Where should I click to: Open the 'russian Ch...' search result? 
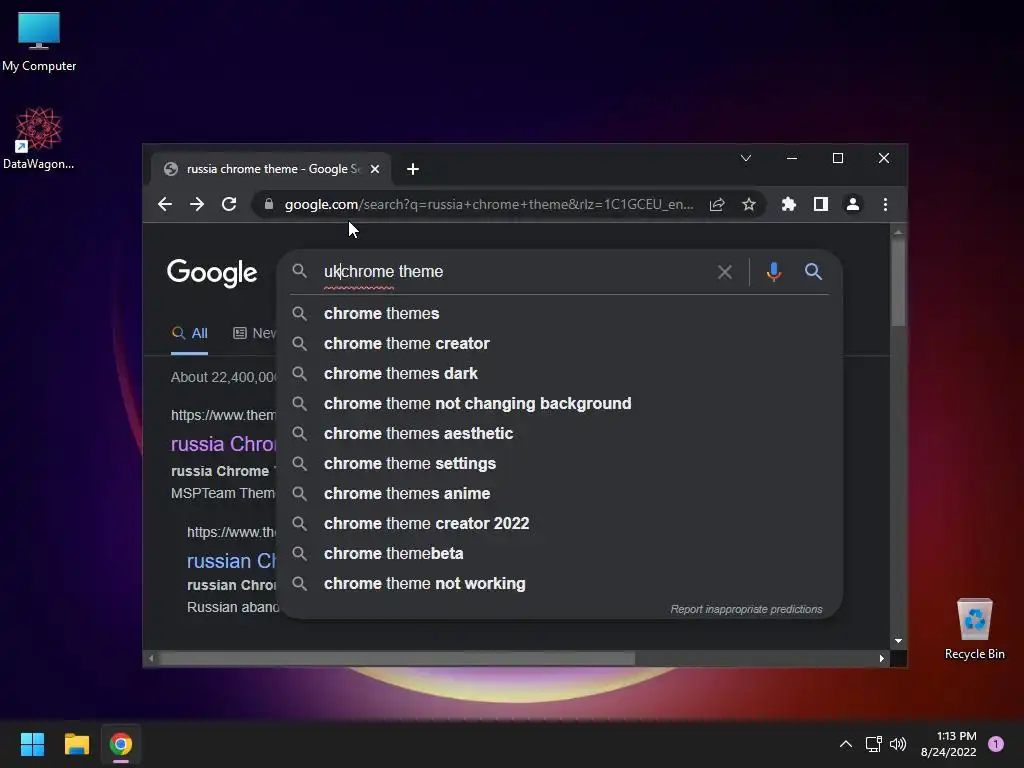tap(232, 561)
